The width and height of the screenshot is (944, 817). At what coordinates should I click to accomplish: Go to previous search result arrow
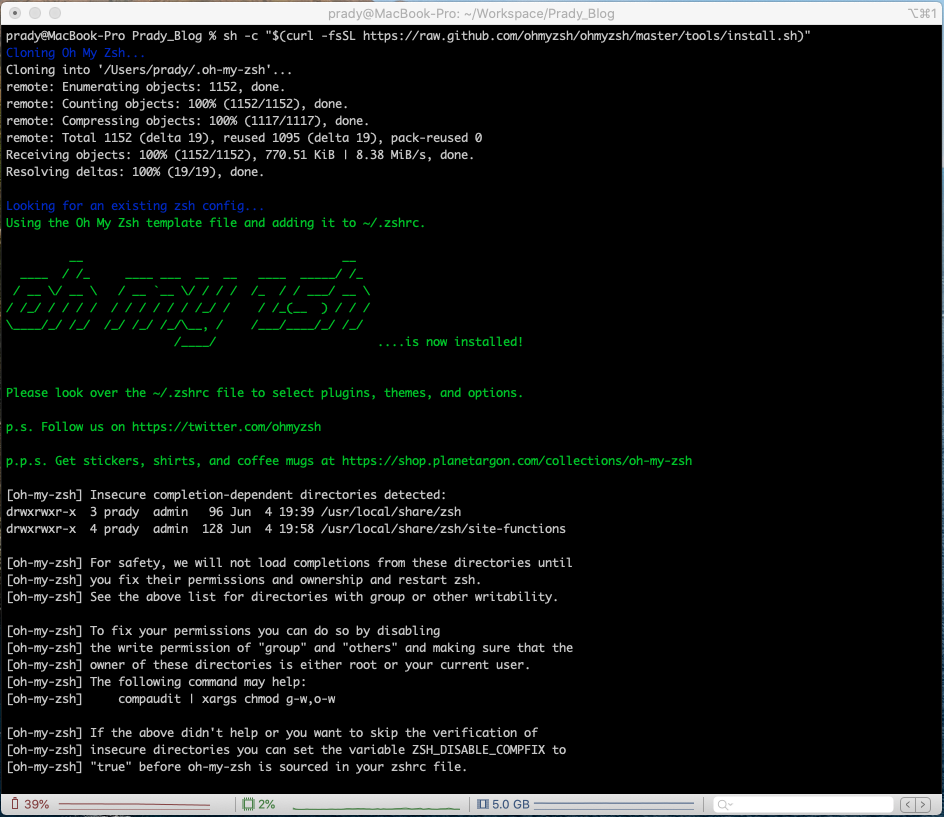click(x=908, y=804)
